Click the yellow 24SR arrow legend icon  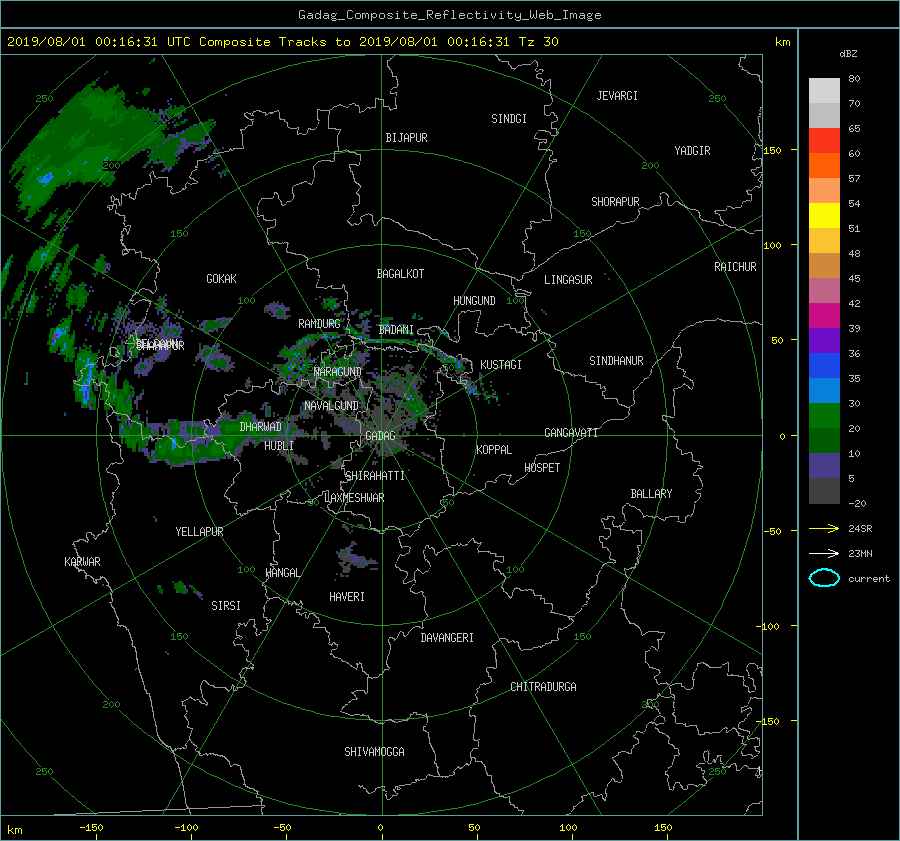[824, 528]
